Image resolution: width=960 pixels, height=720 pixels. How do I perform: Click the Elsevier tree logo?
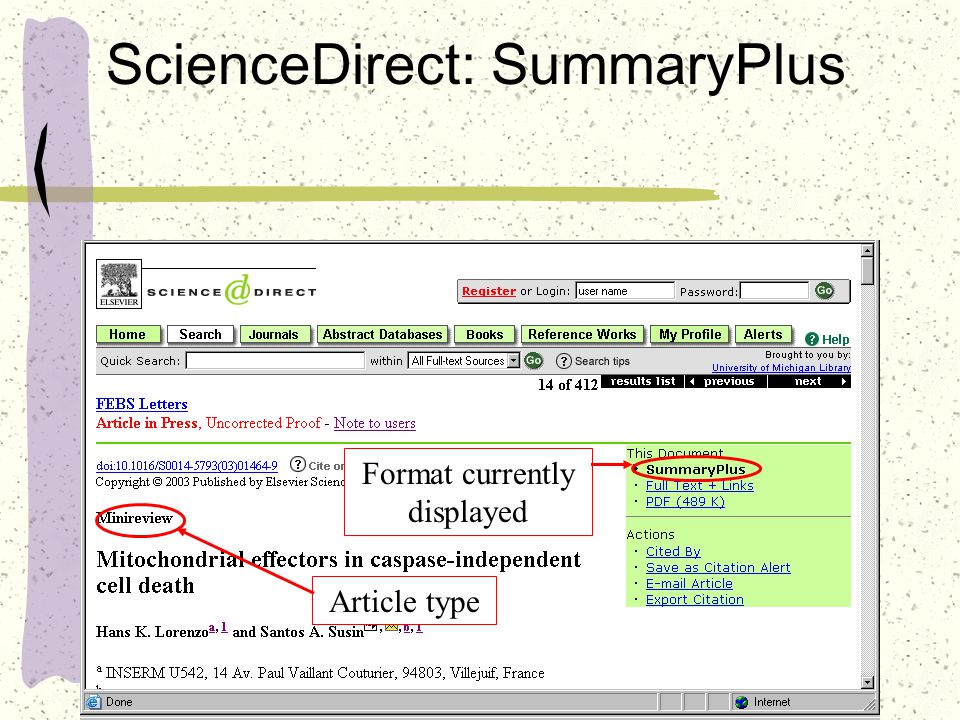tap(119, 283)
